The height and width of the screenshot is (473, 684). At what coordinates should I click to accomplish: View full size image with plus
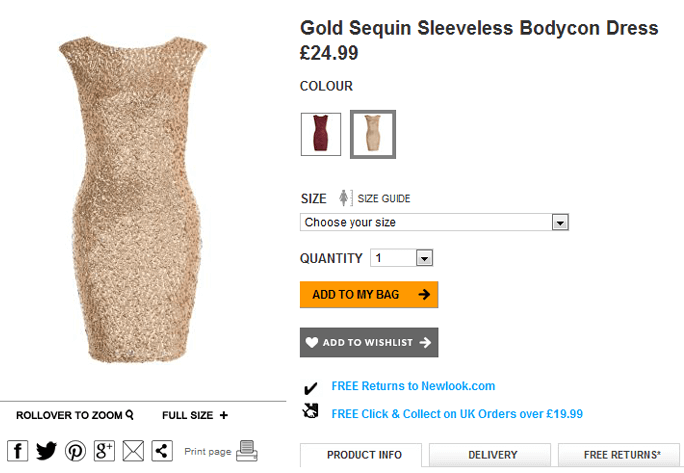click(x=224, y=415)
